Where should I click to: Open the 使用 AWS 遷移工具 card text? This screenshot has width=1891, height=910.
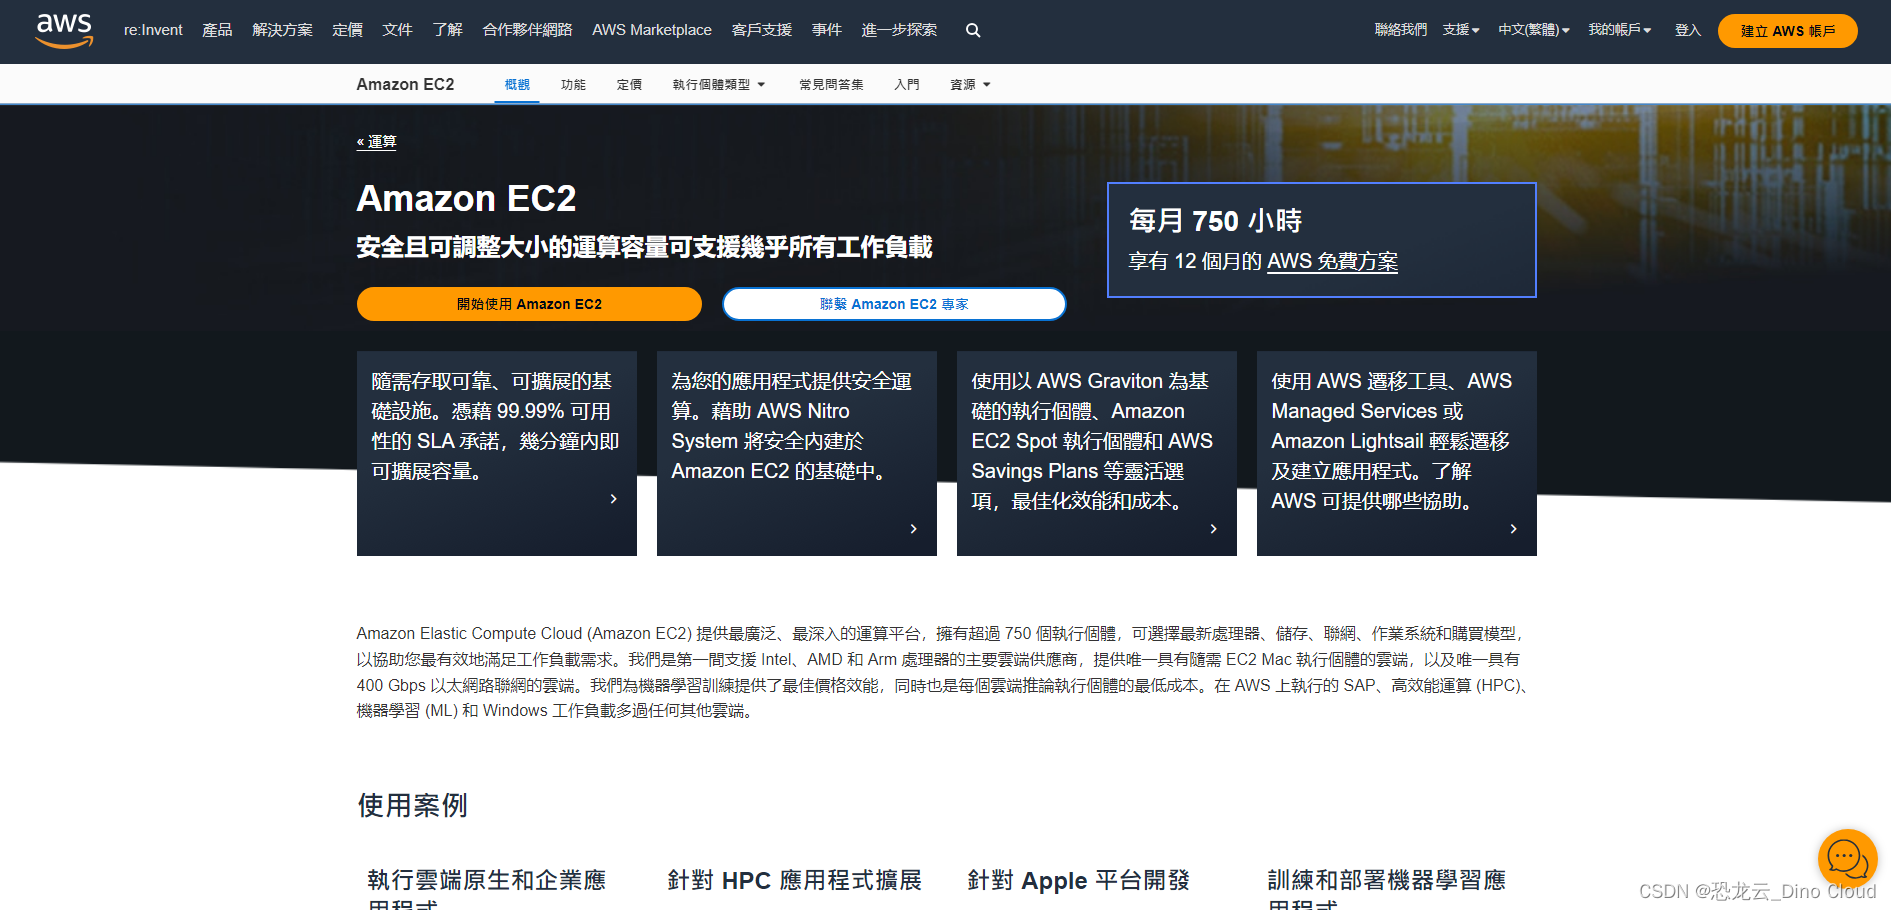click(x=1391, y=441)
